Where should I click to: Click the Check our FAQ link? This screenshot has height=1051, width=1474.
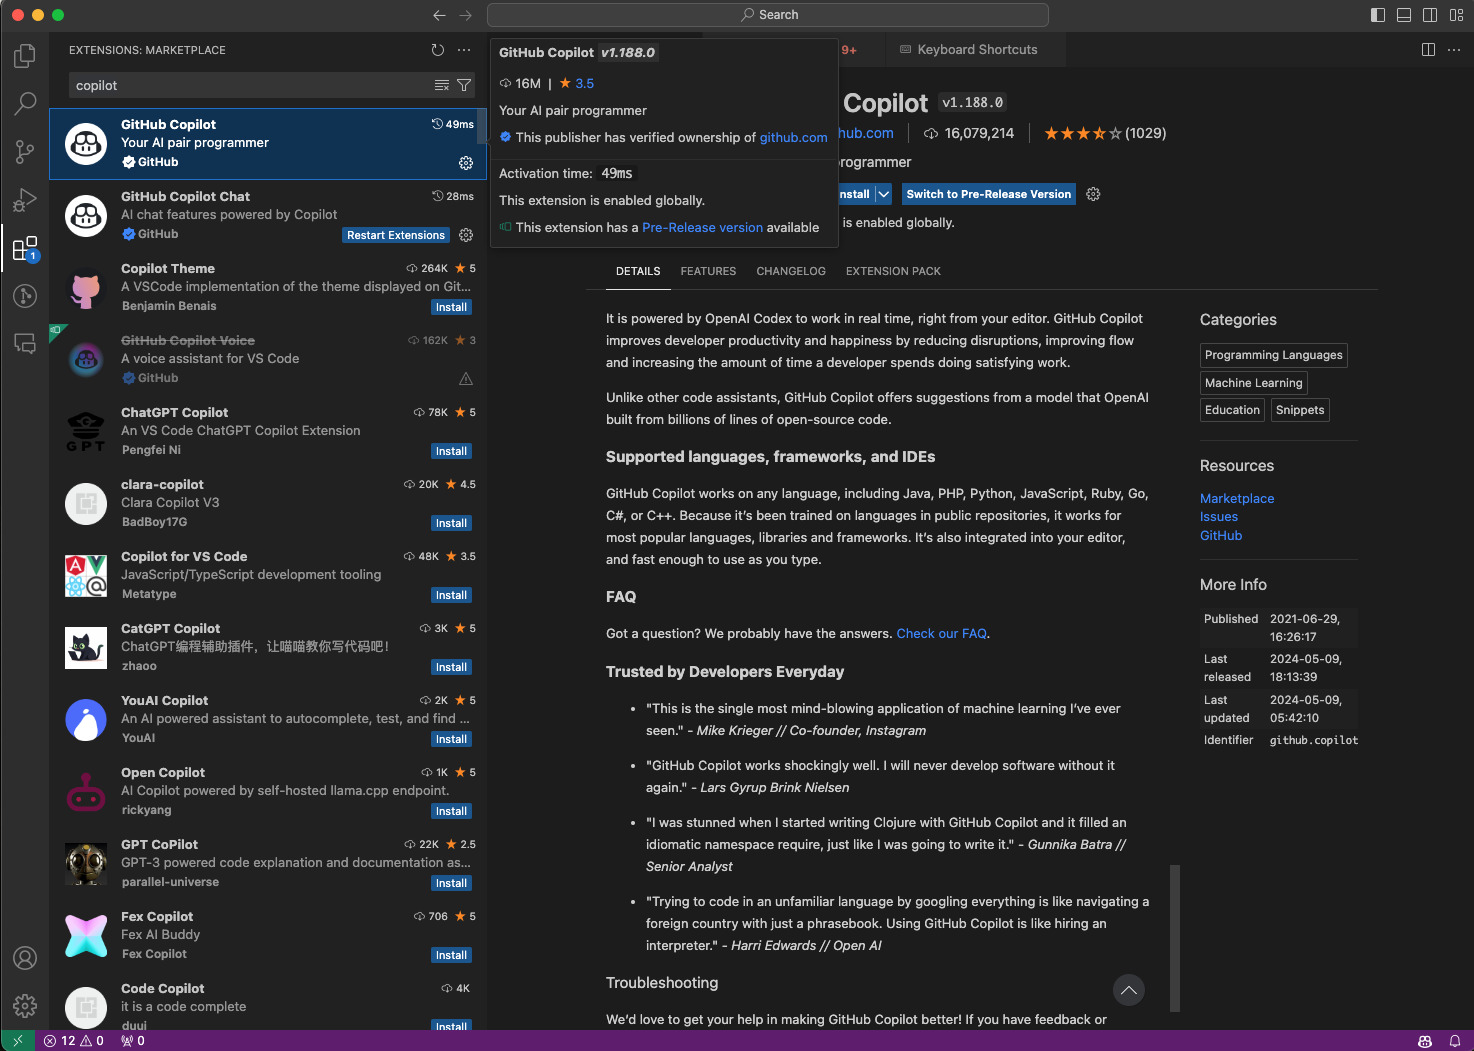tap(940, 633)
